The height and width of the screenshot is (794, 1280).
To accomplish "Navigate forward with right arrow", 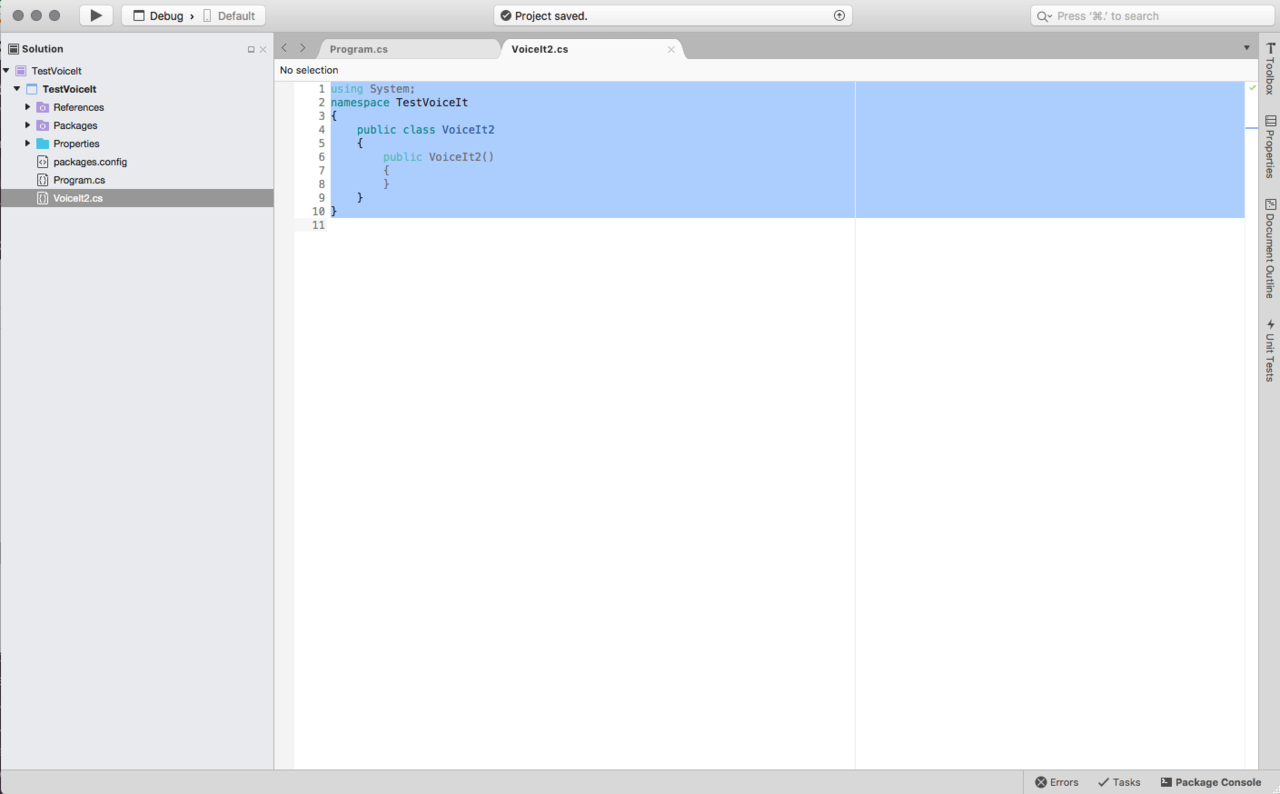I will click(x=303, y=48).
